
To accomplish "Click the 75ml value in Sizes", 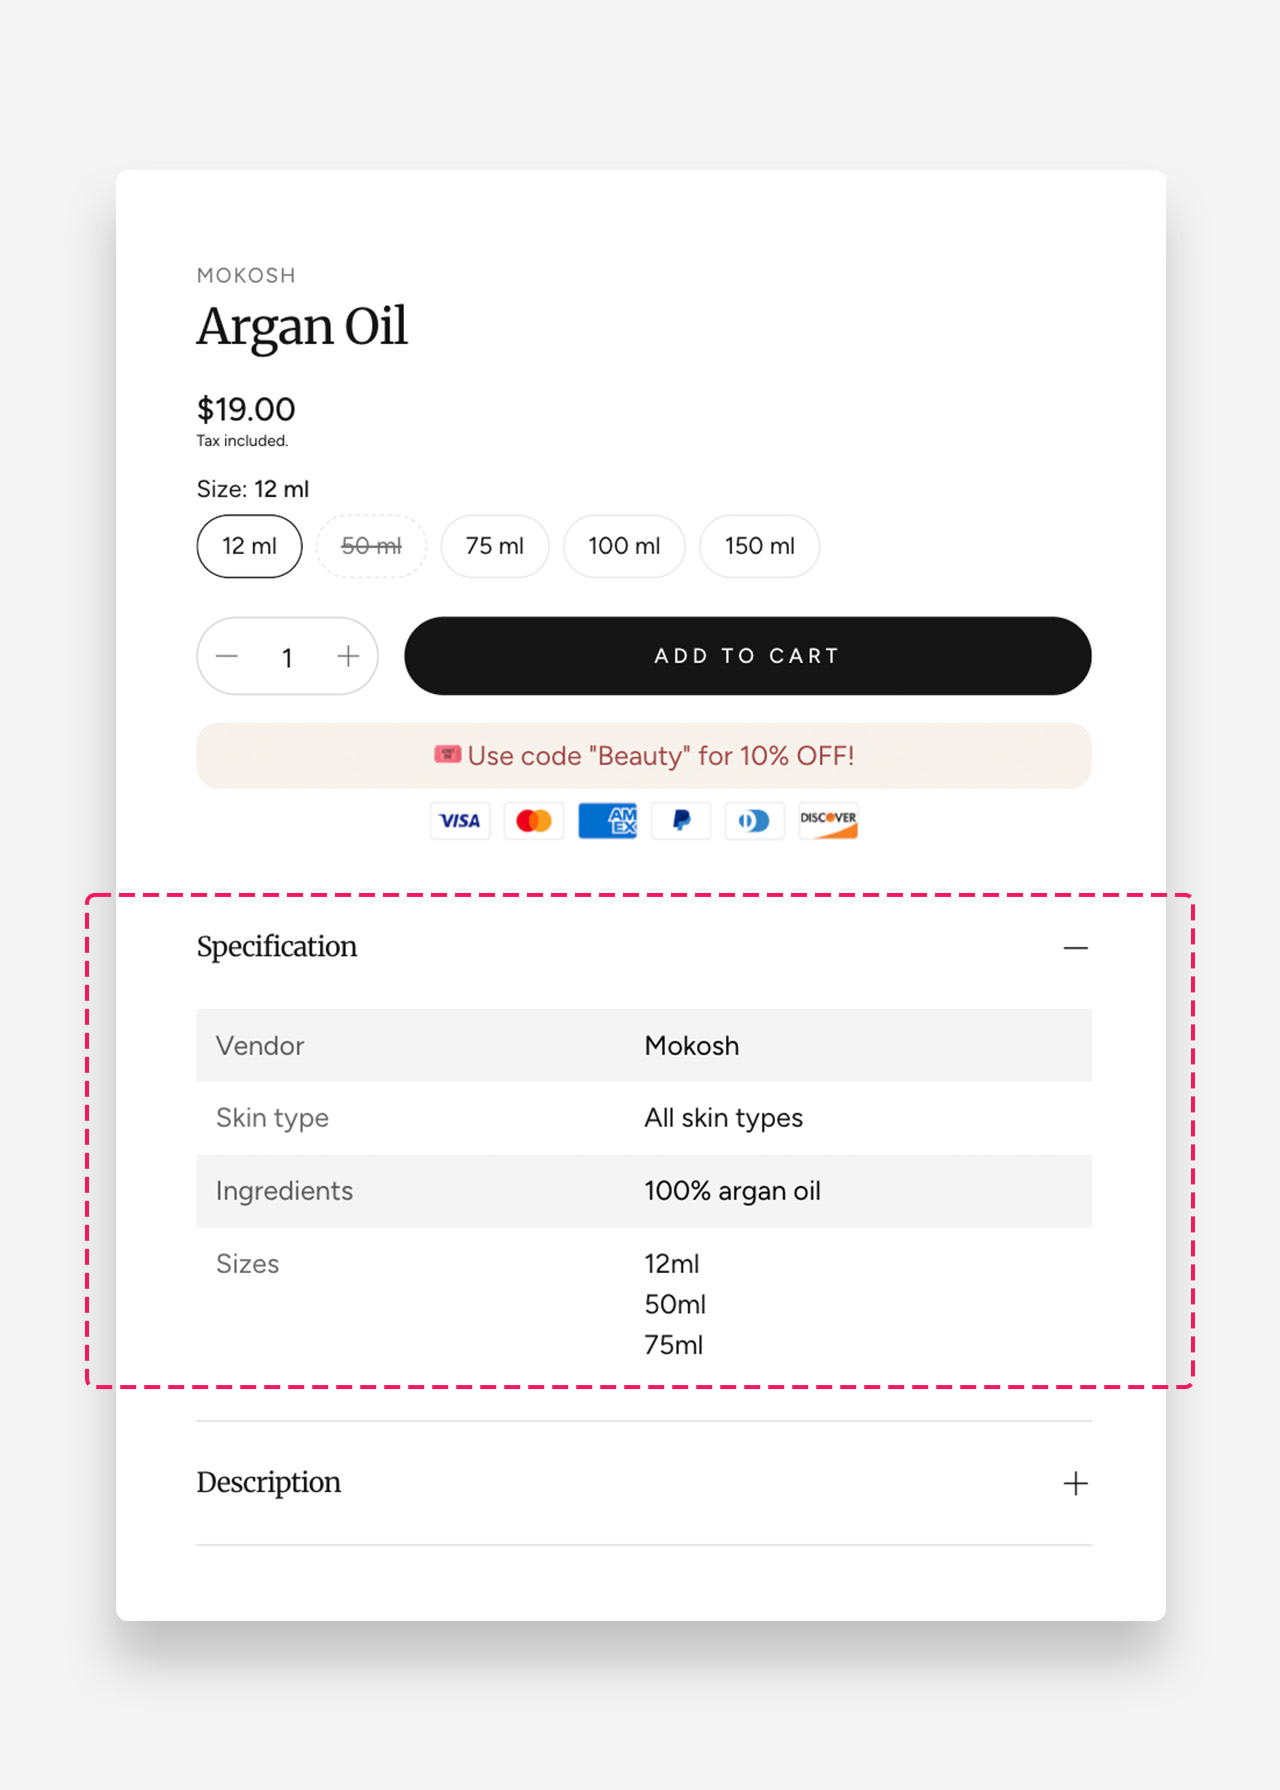I will (x=674, y=1345).
